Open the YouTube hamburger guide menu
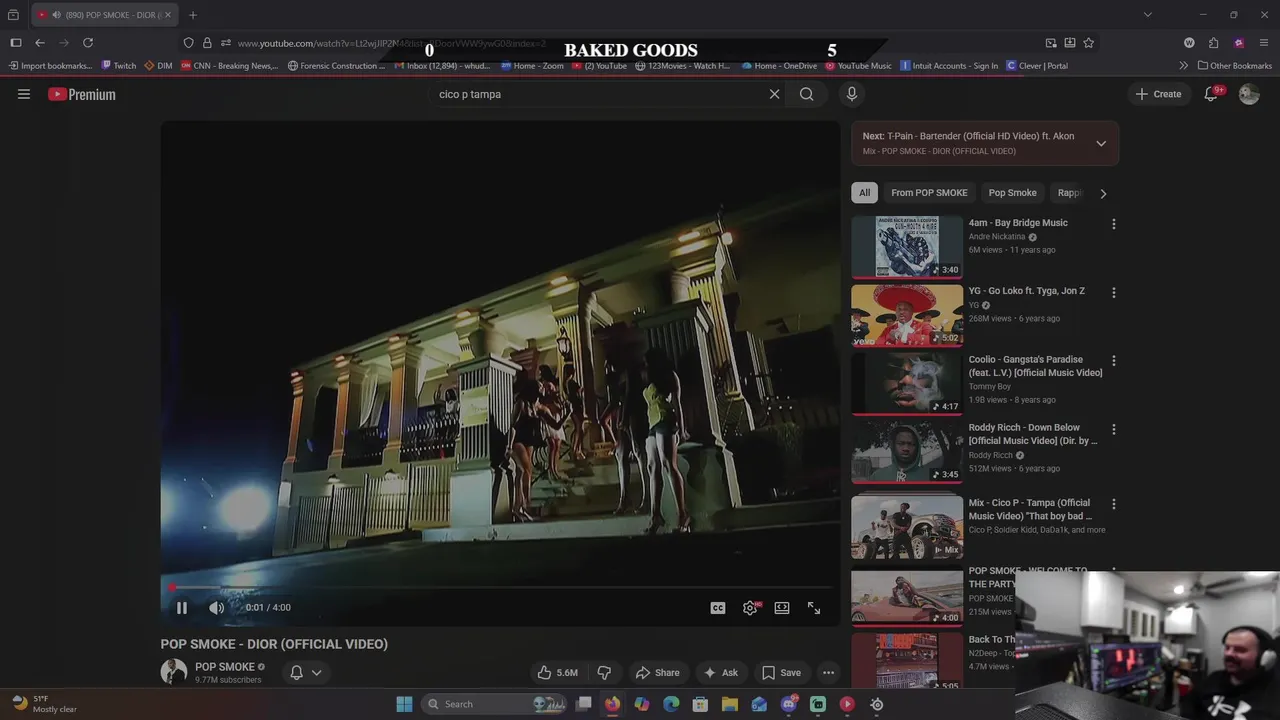The width and height of the screenshot is (1280, 720). 24,94
